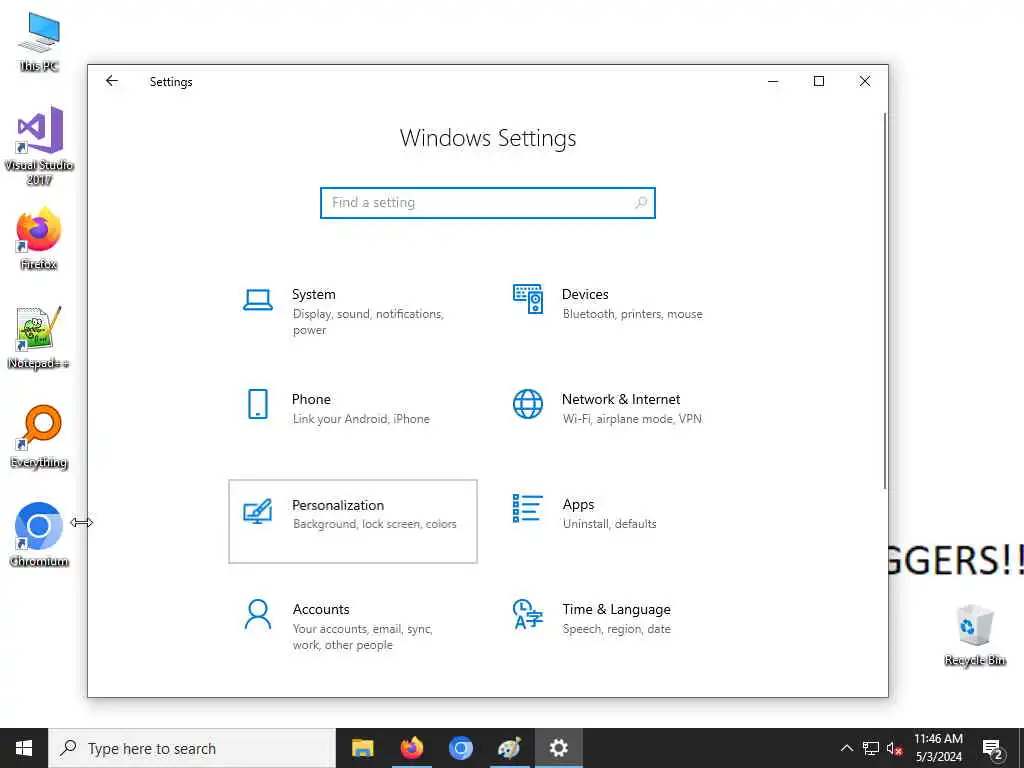The image size is (1024, 768).
Task: Open the network tray icon
Action: tap(871, 748)
